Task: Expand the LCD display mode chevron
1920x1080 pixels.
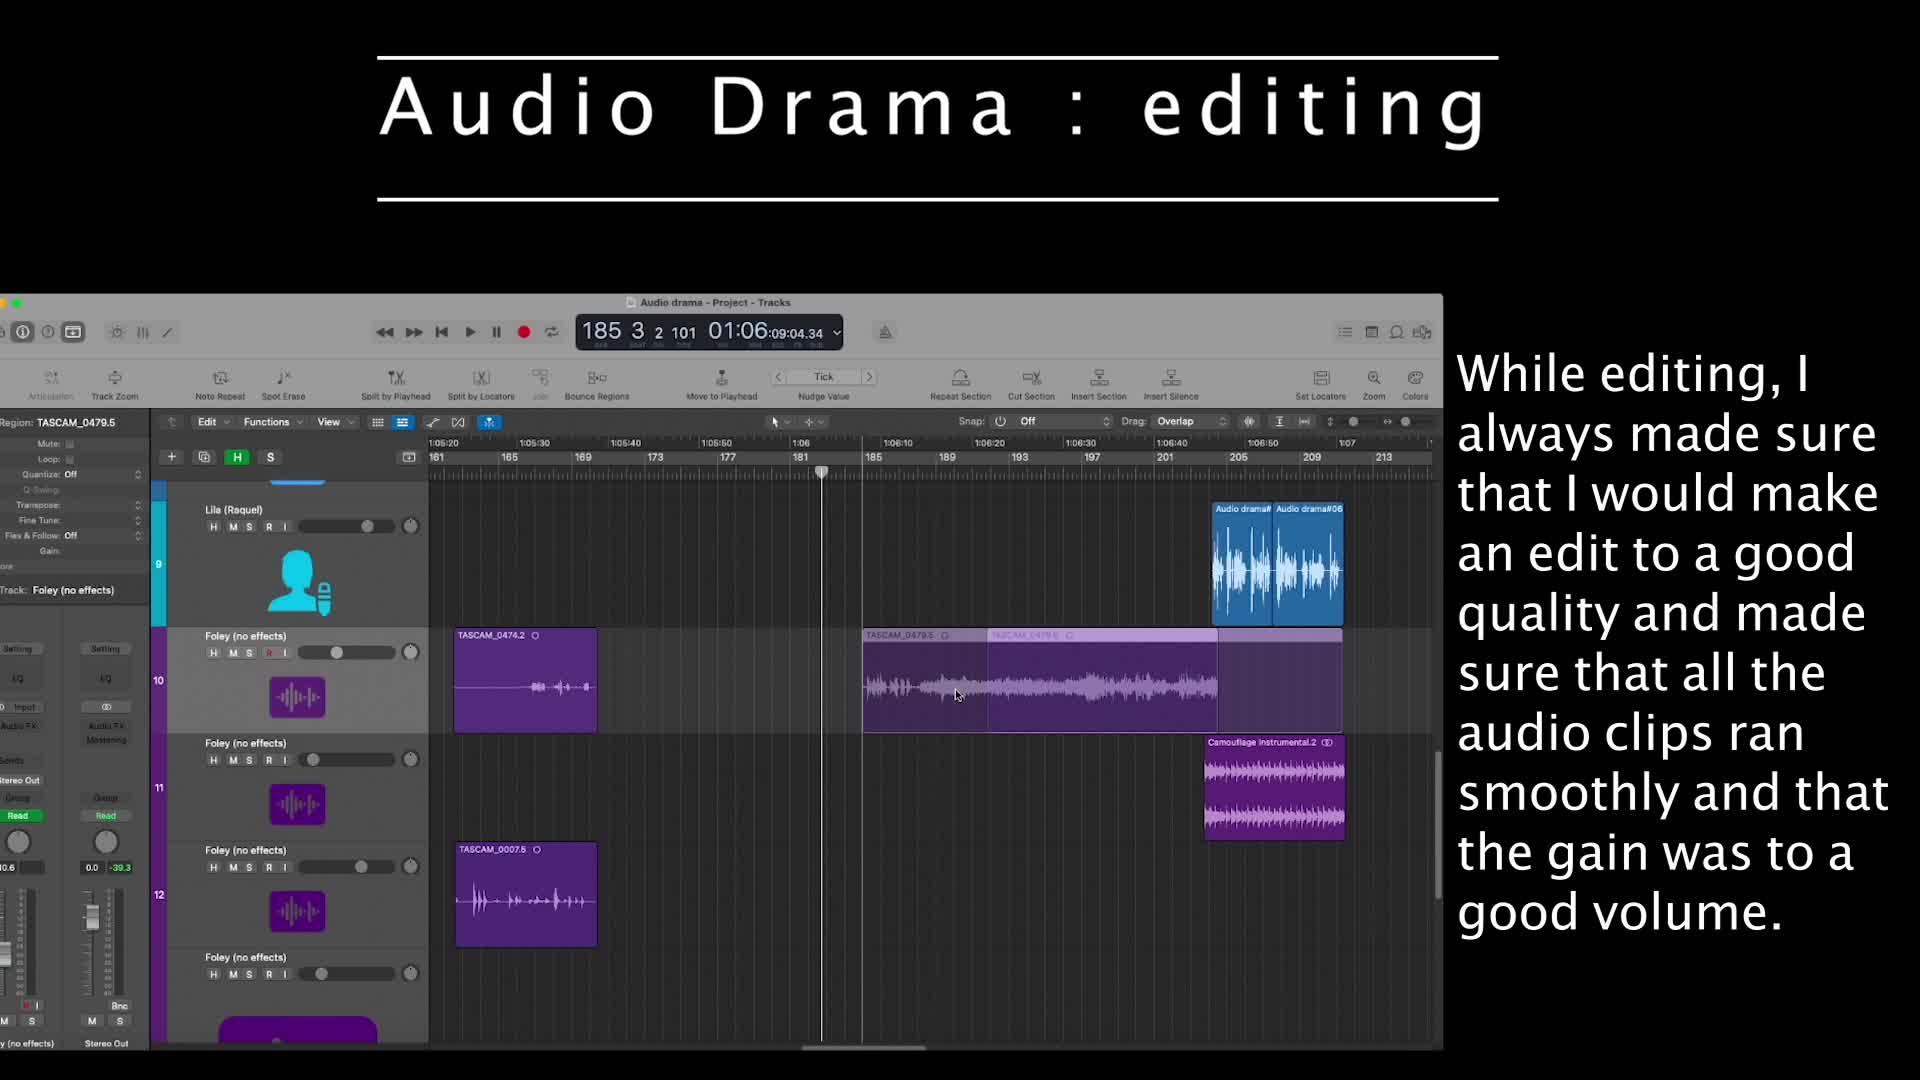Action: [837, 333]
